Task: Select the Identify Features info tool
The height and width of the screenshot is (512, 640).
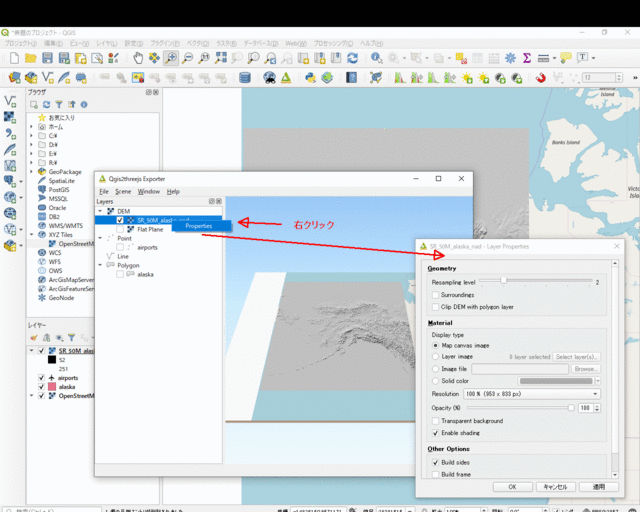Action: click(376, 58)
